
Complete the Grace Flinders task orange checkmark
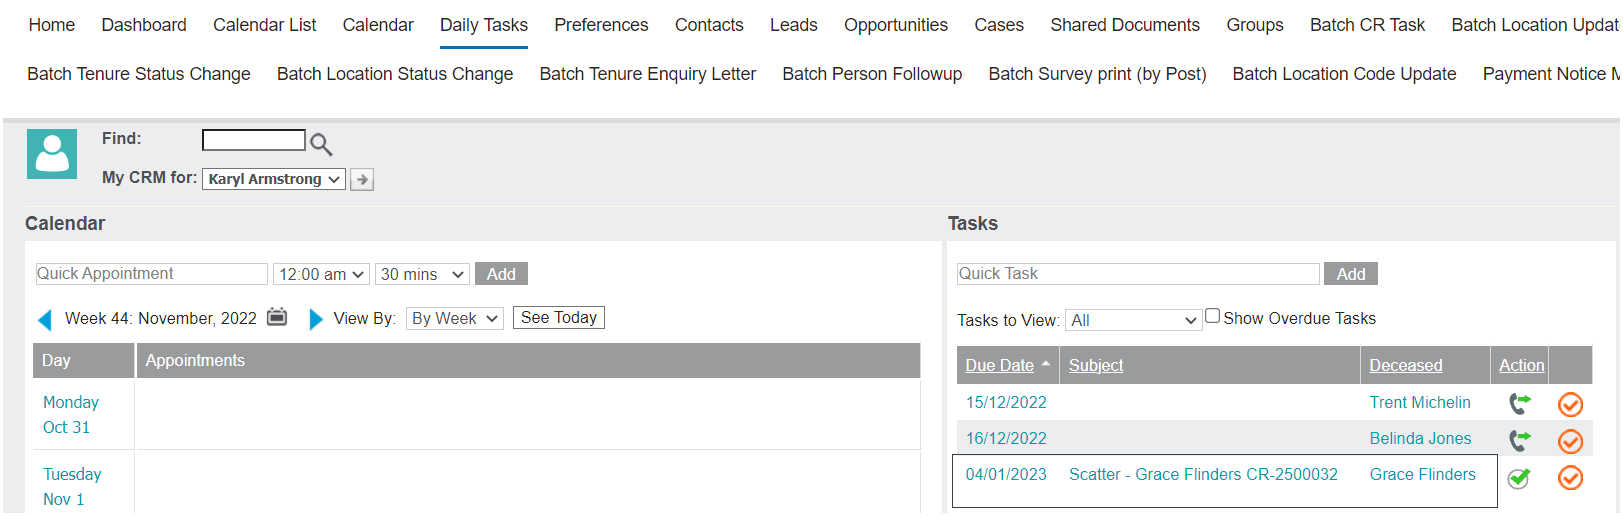click(x=1570, y=478)
